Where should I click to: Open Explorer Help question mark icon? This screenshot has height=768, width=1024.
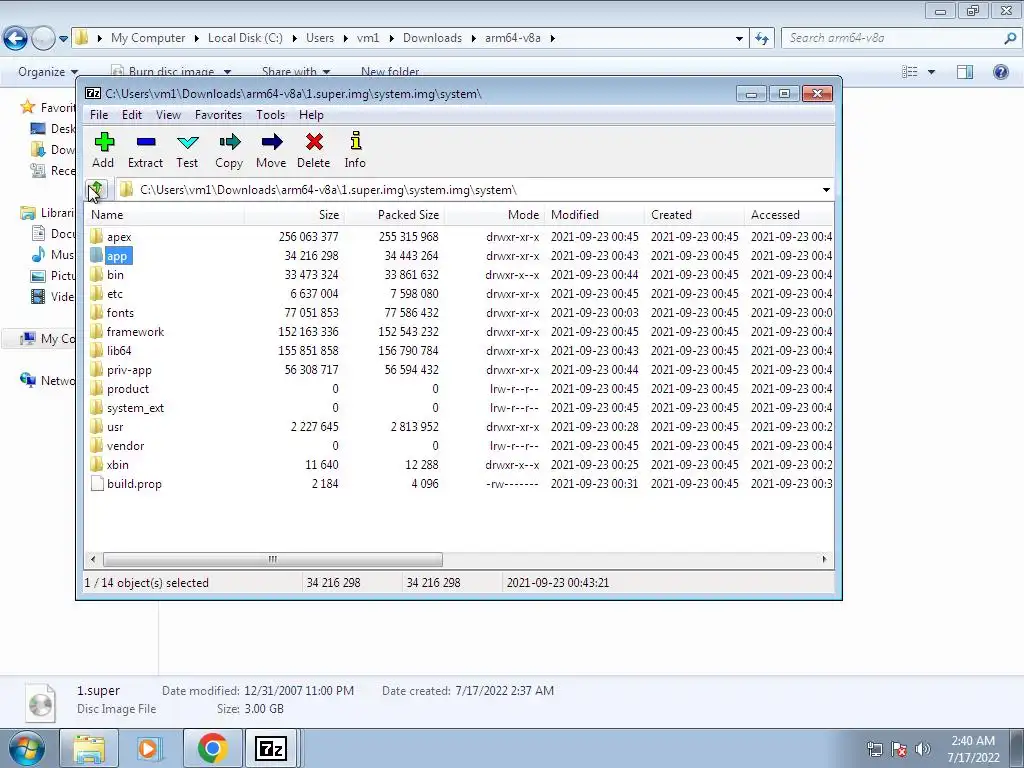pos(1000,72)
